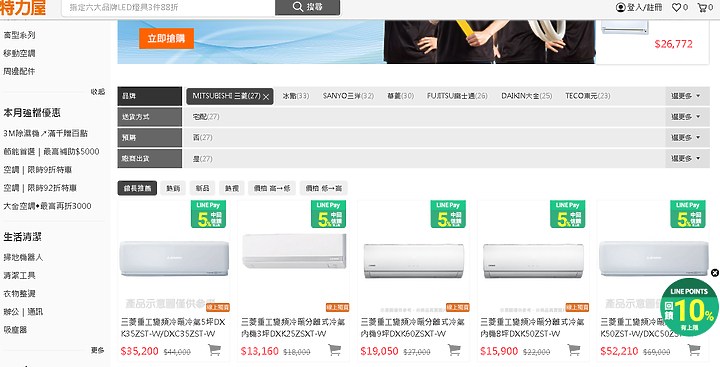Click the search input field
The image size is (720, 367).
pyautogui.click(x=169, y=7)
